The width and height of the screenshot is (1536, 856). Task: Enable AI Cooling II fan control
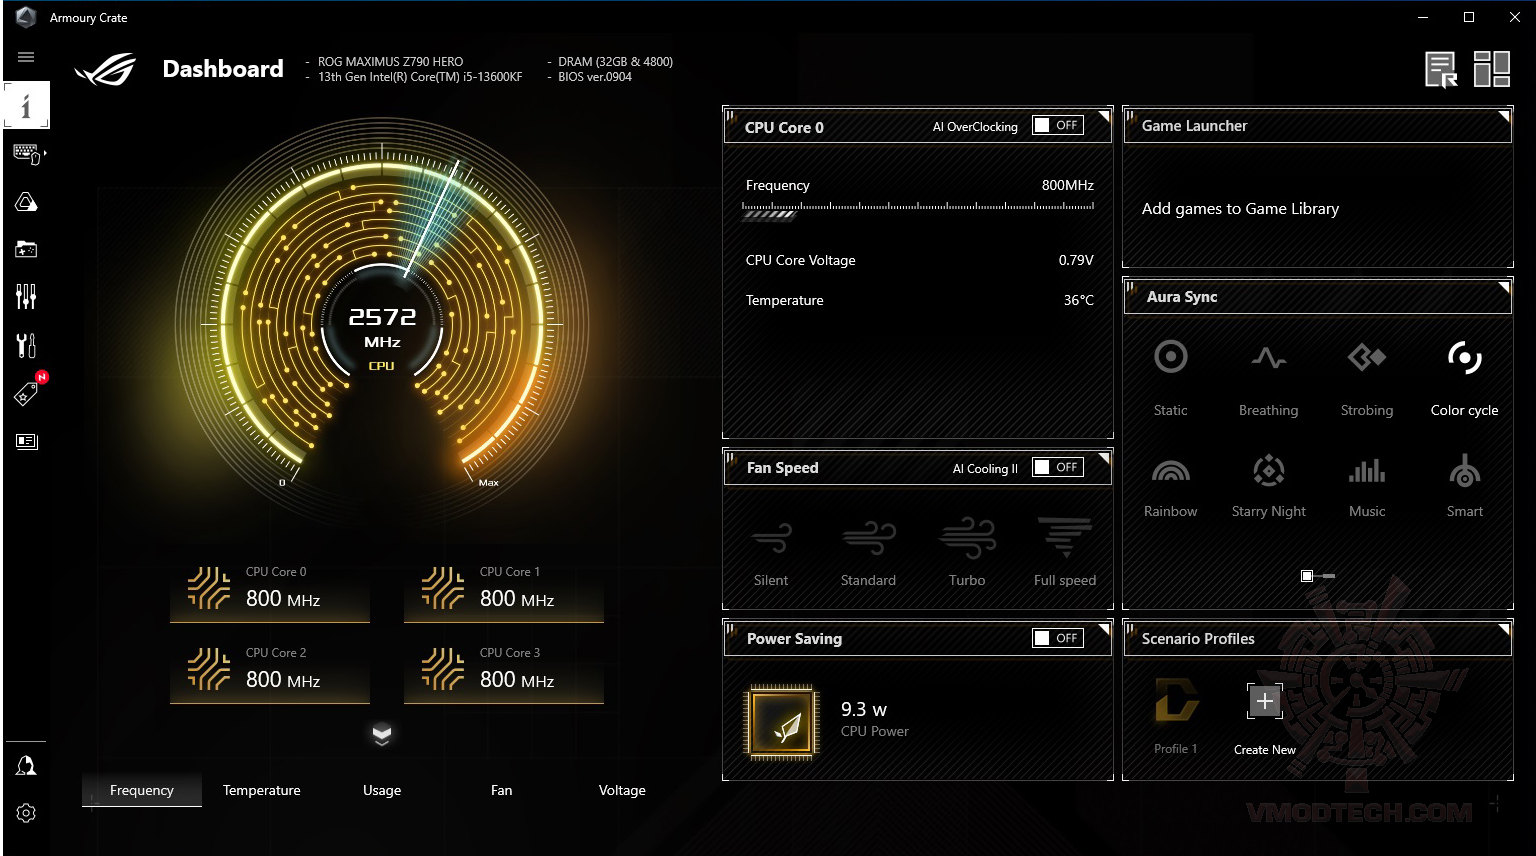coord(1057,466)
